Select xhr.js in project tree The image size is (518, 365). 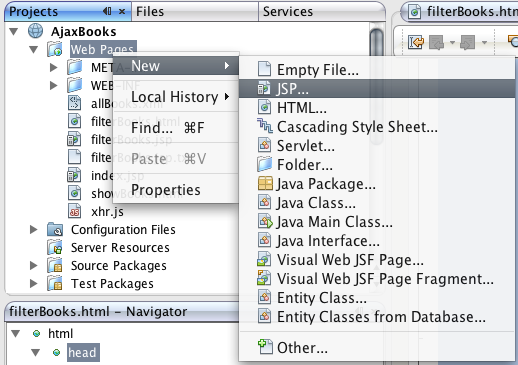tap(107, 212)
